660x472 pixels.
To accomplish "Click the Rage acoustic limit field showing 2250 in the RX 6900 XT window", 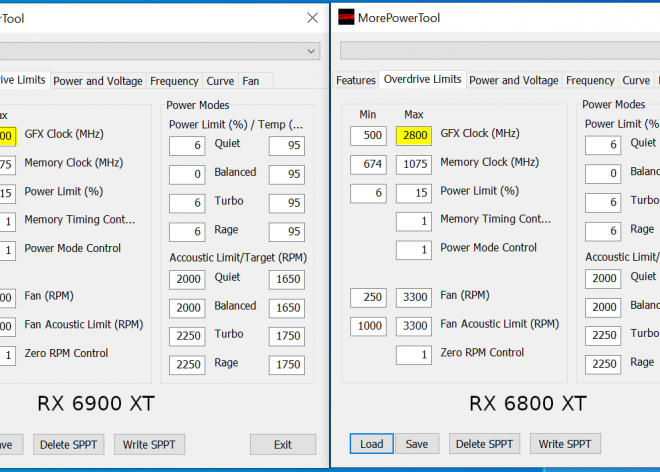I will 187,365.
